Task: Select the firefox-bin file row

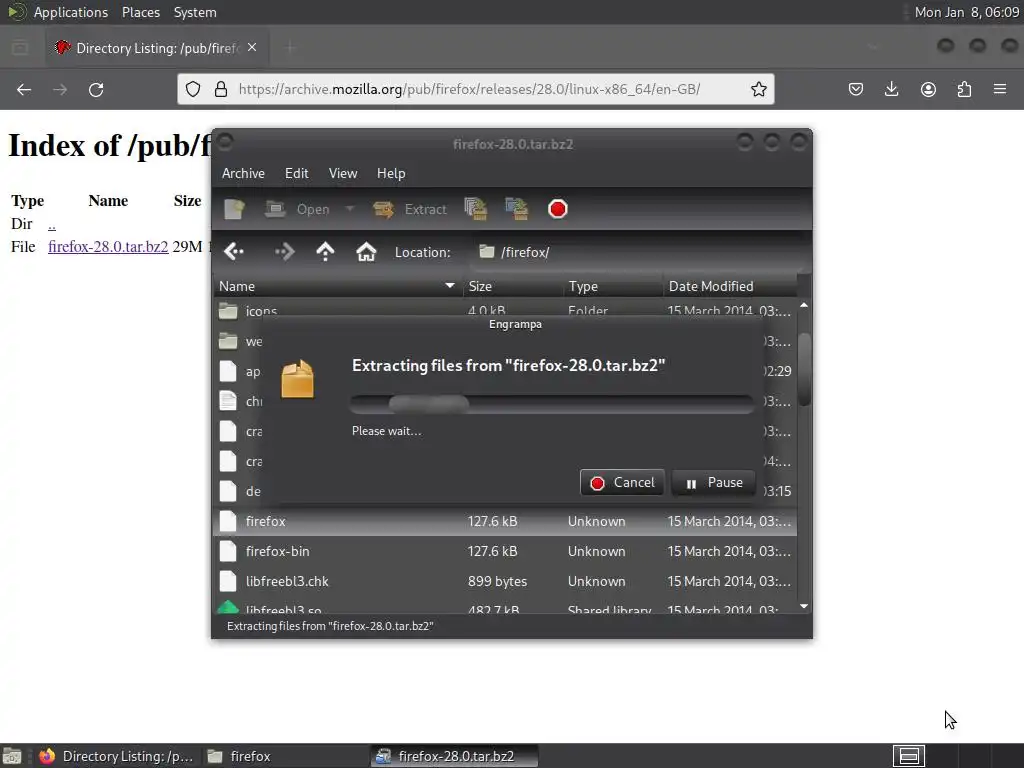Action: [505, 551]
